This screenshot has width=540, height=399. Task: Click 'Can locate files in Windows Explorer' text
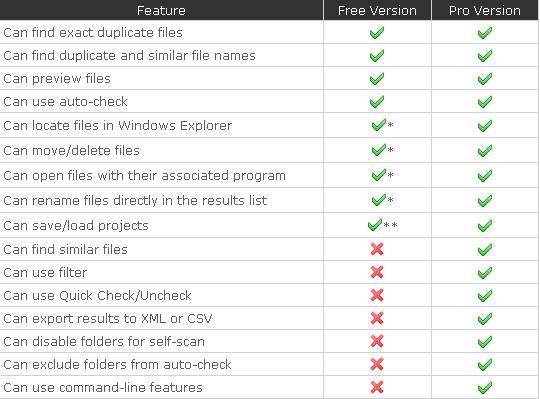point(117,125)
